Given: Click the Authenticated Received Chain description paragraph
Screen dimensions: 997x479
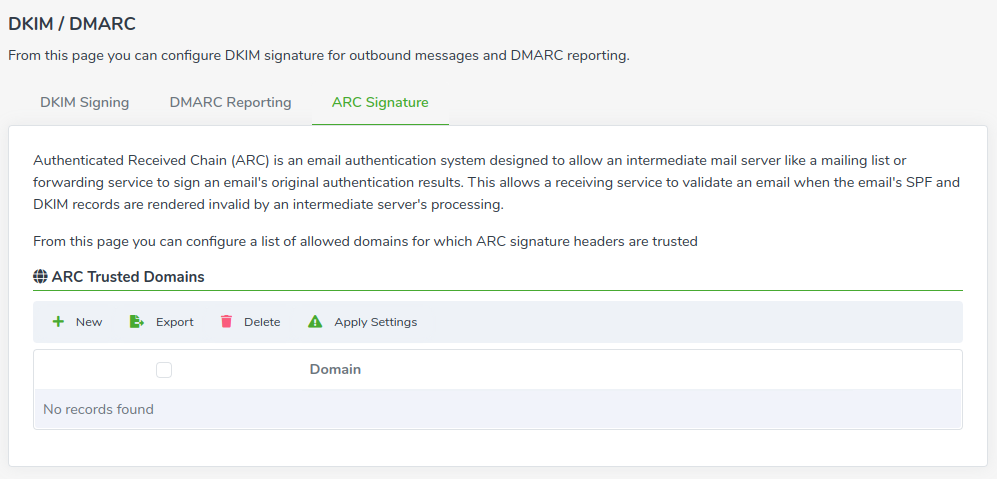Looking at the screenshot, I should tap(497, 183).
